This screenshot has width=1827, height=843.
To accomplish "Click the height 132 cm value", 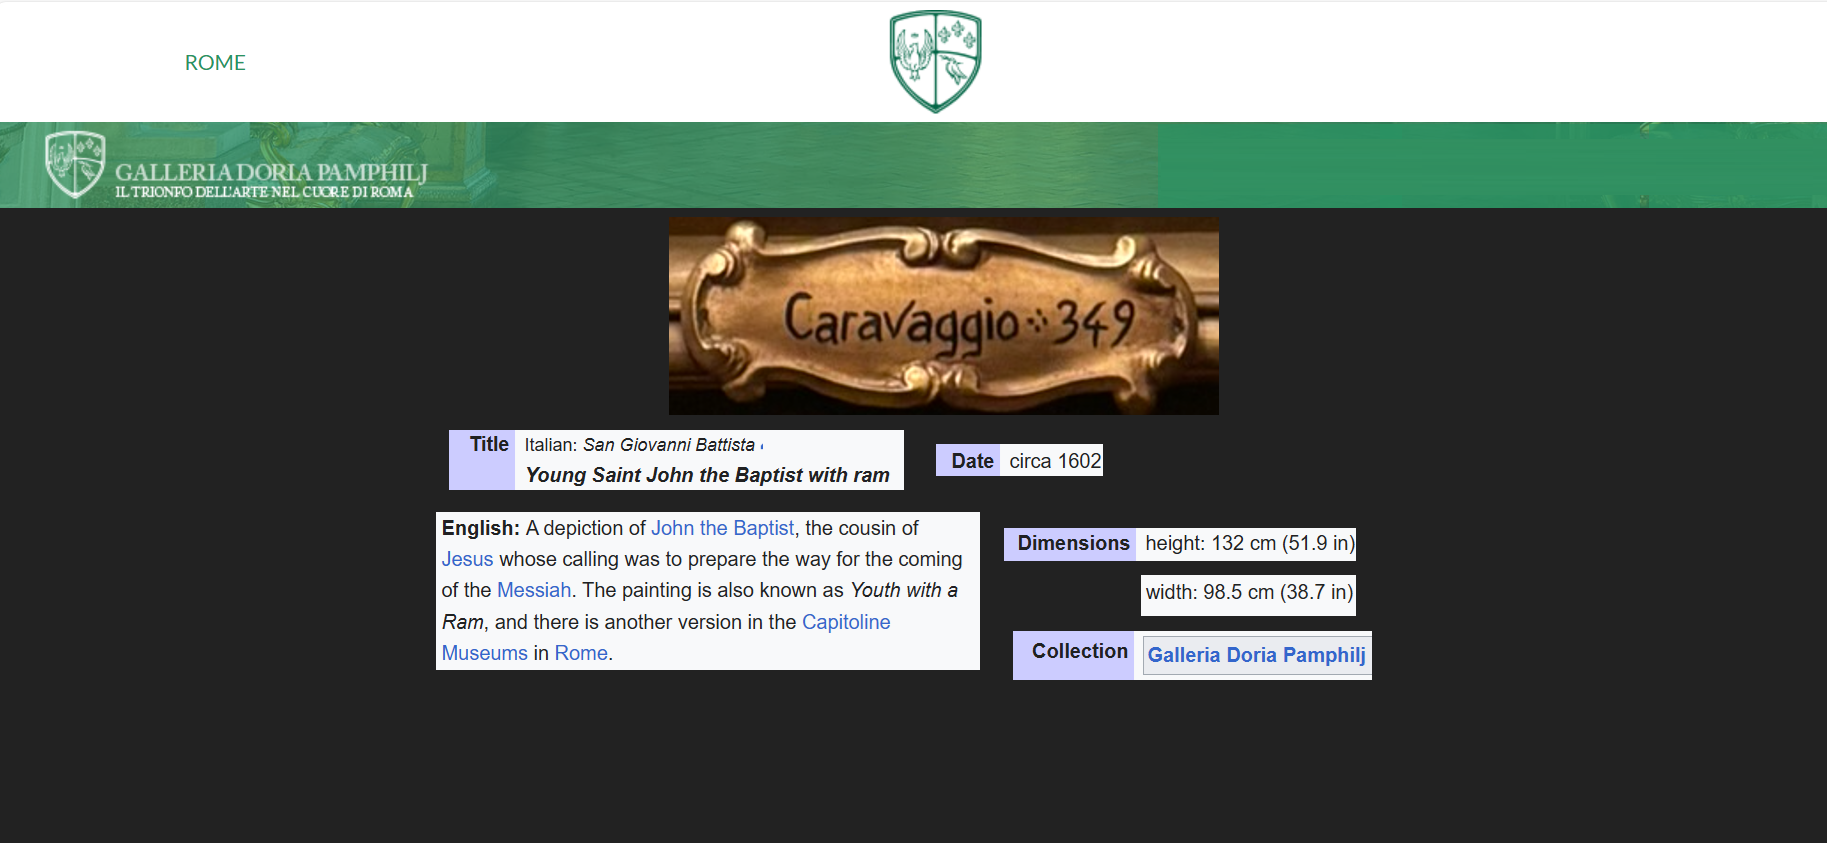I will point(1249,543).
